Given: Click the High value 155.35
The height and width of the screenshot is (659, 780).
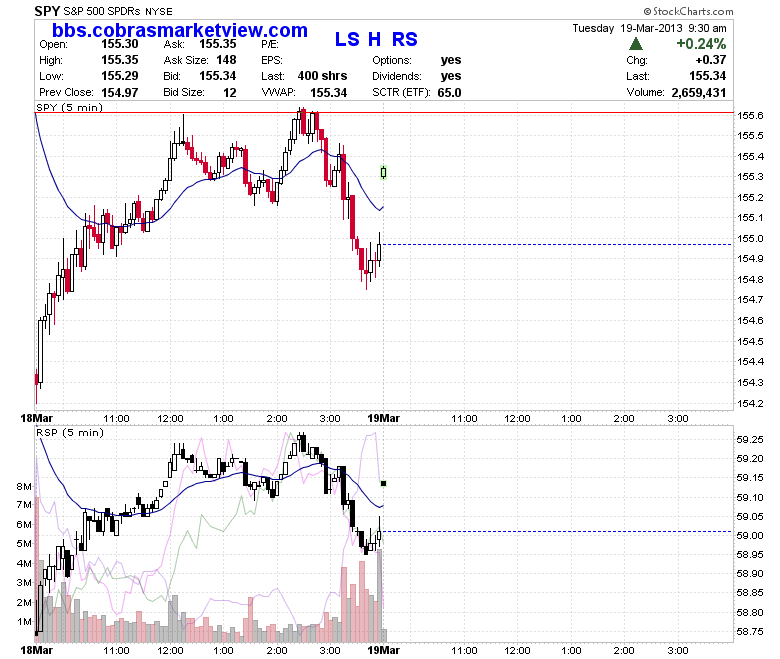Looking at the screenshot, I should pos(119,60).
